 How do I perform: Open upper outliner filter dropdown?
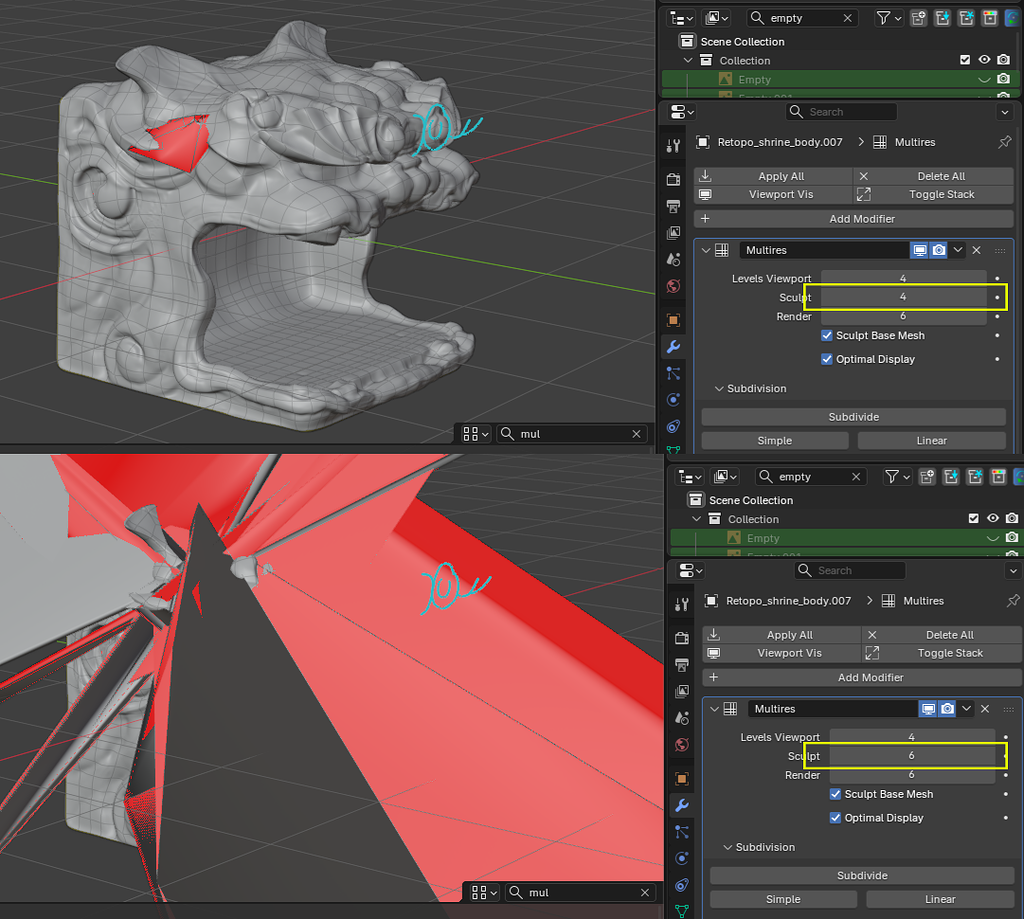[889, 18]
